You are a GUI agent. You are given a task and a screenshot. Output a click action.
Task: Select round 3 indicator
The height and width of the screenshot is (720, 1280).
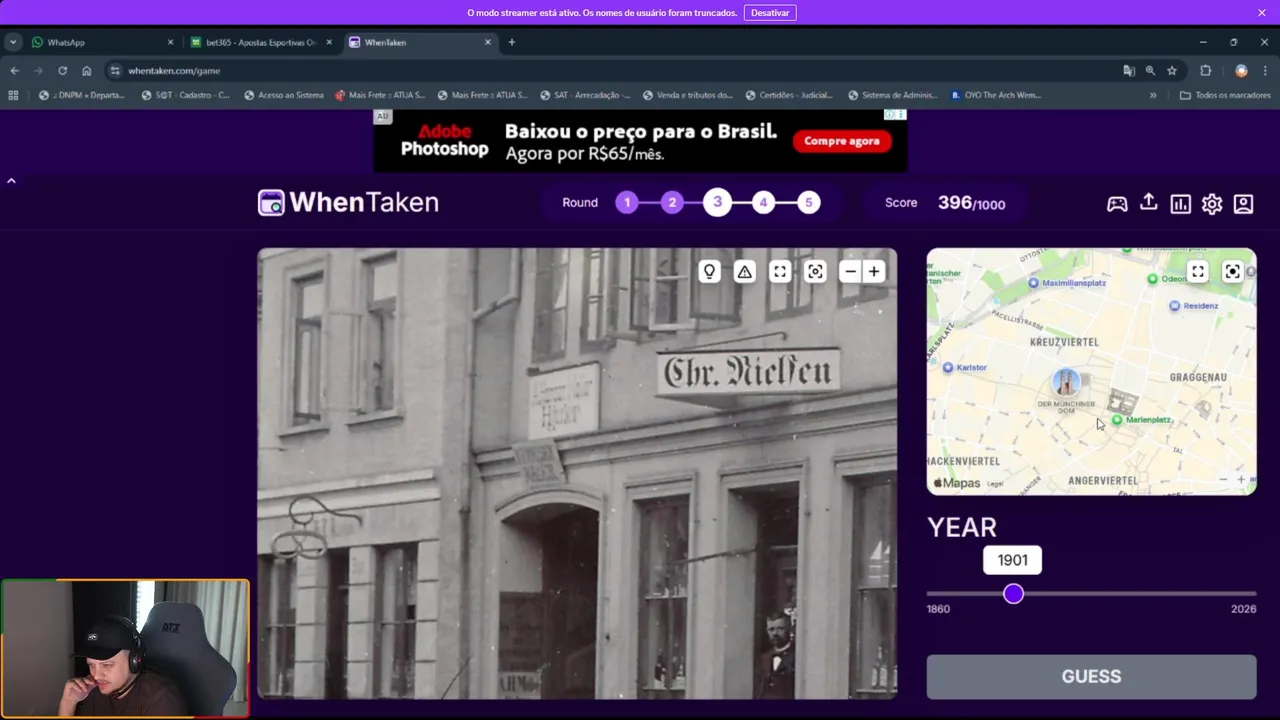point(717,202)
